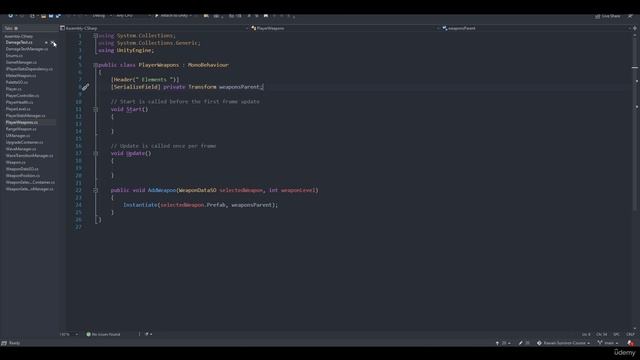Open WeaponPosition.cs from the file list
The width and height of the screenshot is (640, 360).
(x=23, y=176)
